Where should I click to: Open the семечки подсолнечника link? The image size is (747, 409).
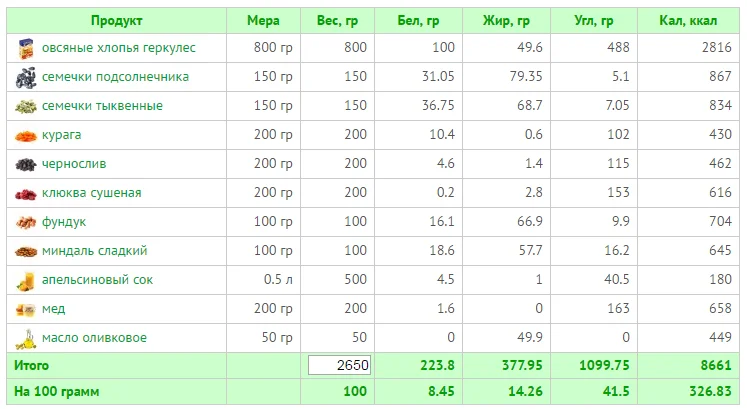click(x=115, y=77)
